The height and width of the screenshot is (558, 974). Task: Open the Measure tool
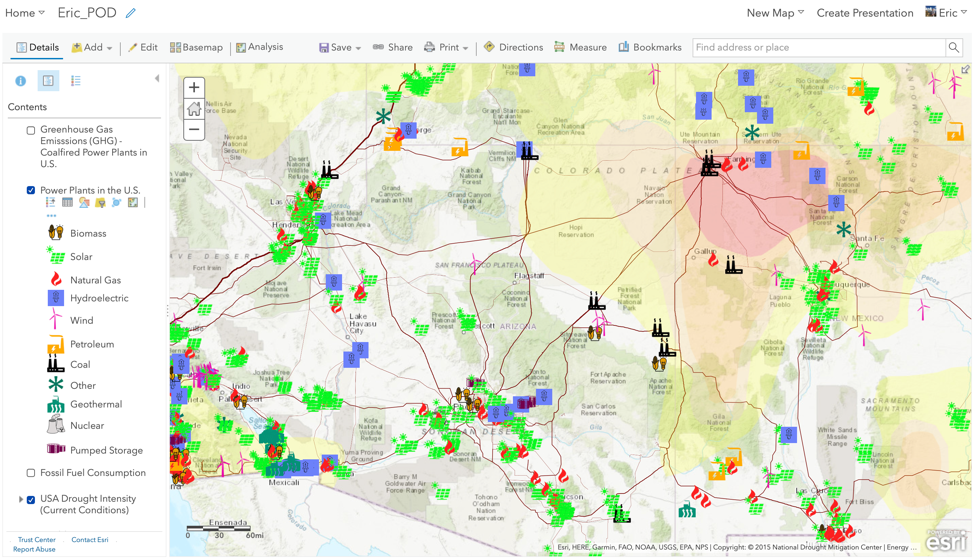pos(580,47)
